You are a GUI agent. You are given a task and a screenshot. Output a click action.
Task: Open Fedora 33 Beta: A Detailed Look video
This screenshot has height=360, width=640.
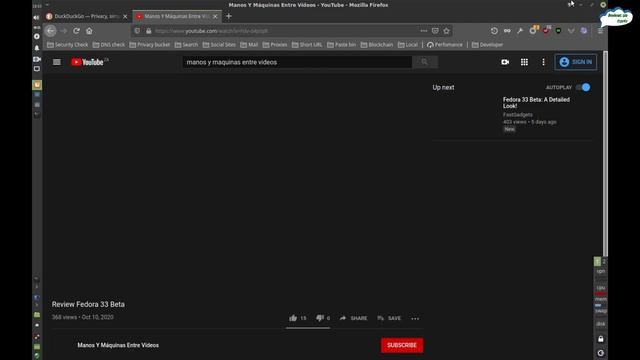[x=536, y=103]
